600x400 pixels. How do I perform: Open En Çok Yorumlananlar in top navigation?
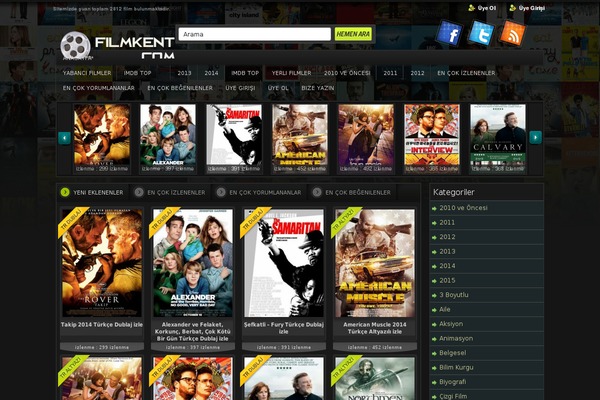tap(99, 88)
